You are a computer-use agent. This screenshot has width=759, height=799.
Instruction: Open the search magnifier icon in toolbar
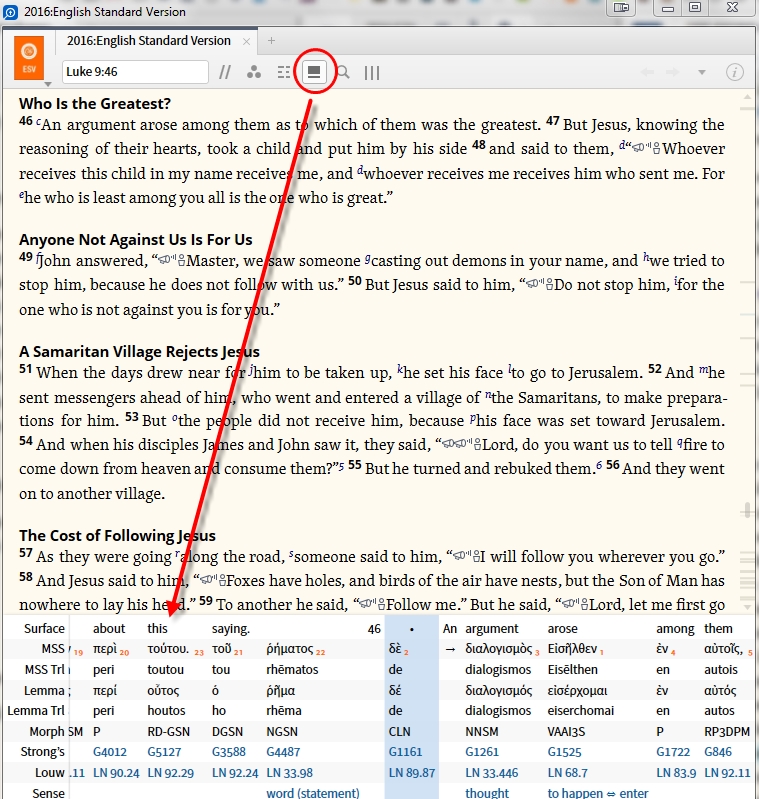[x=344, y=72]
